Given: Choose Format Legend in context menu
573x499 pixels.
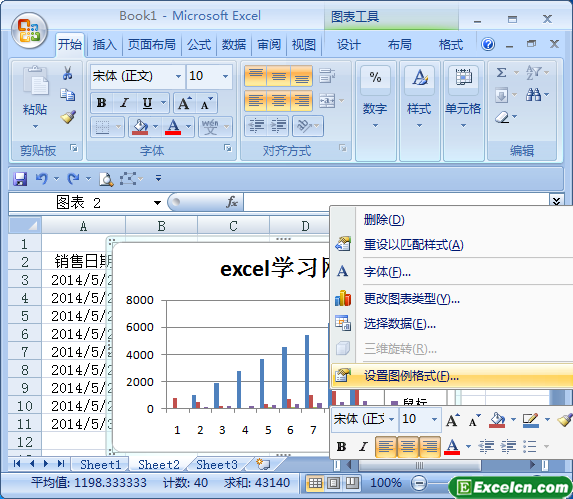Looking at the screenshot, I should (452, 376).
